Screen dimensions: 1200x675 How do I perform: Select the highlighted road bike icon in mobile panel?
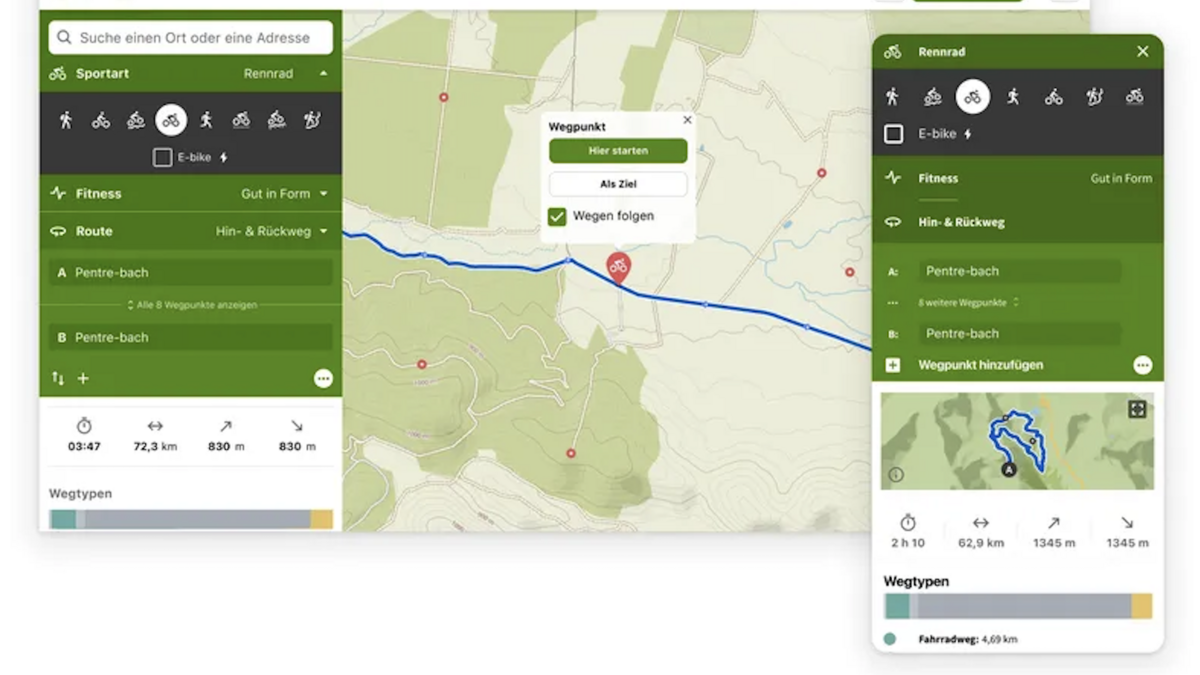point(973,97)
